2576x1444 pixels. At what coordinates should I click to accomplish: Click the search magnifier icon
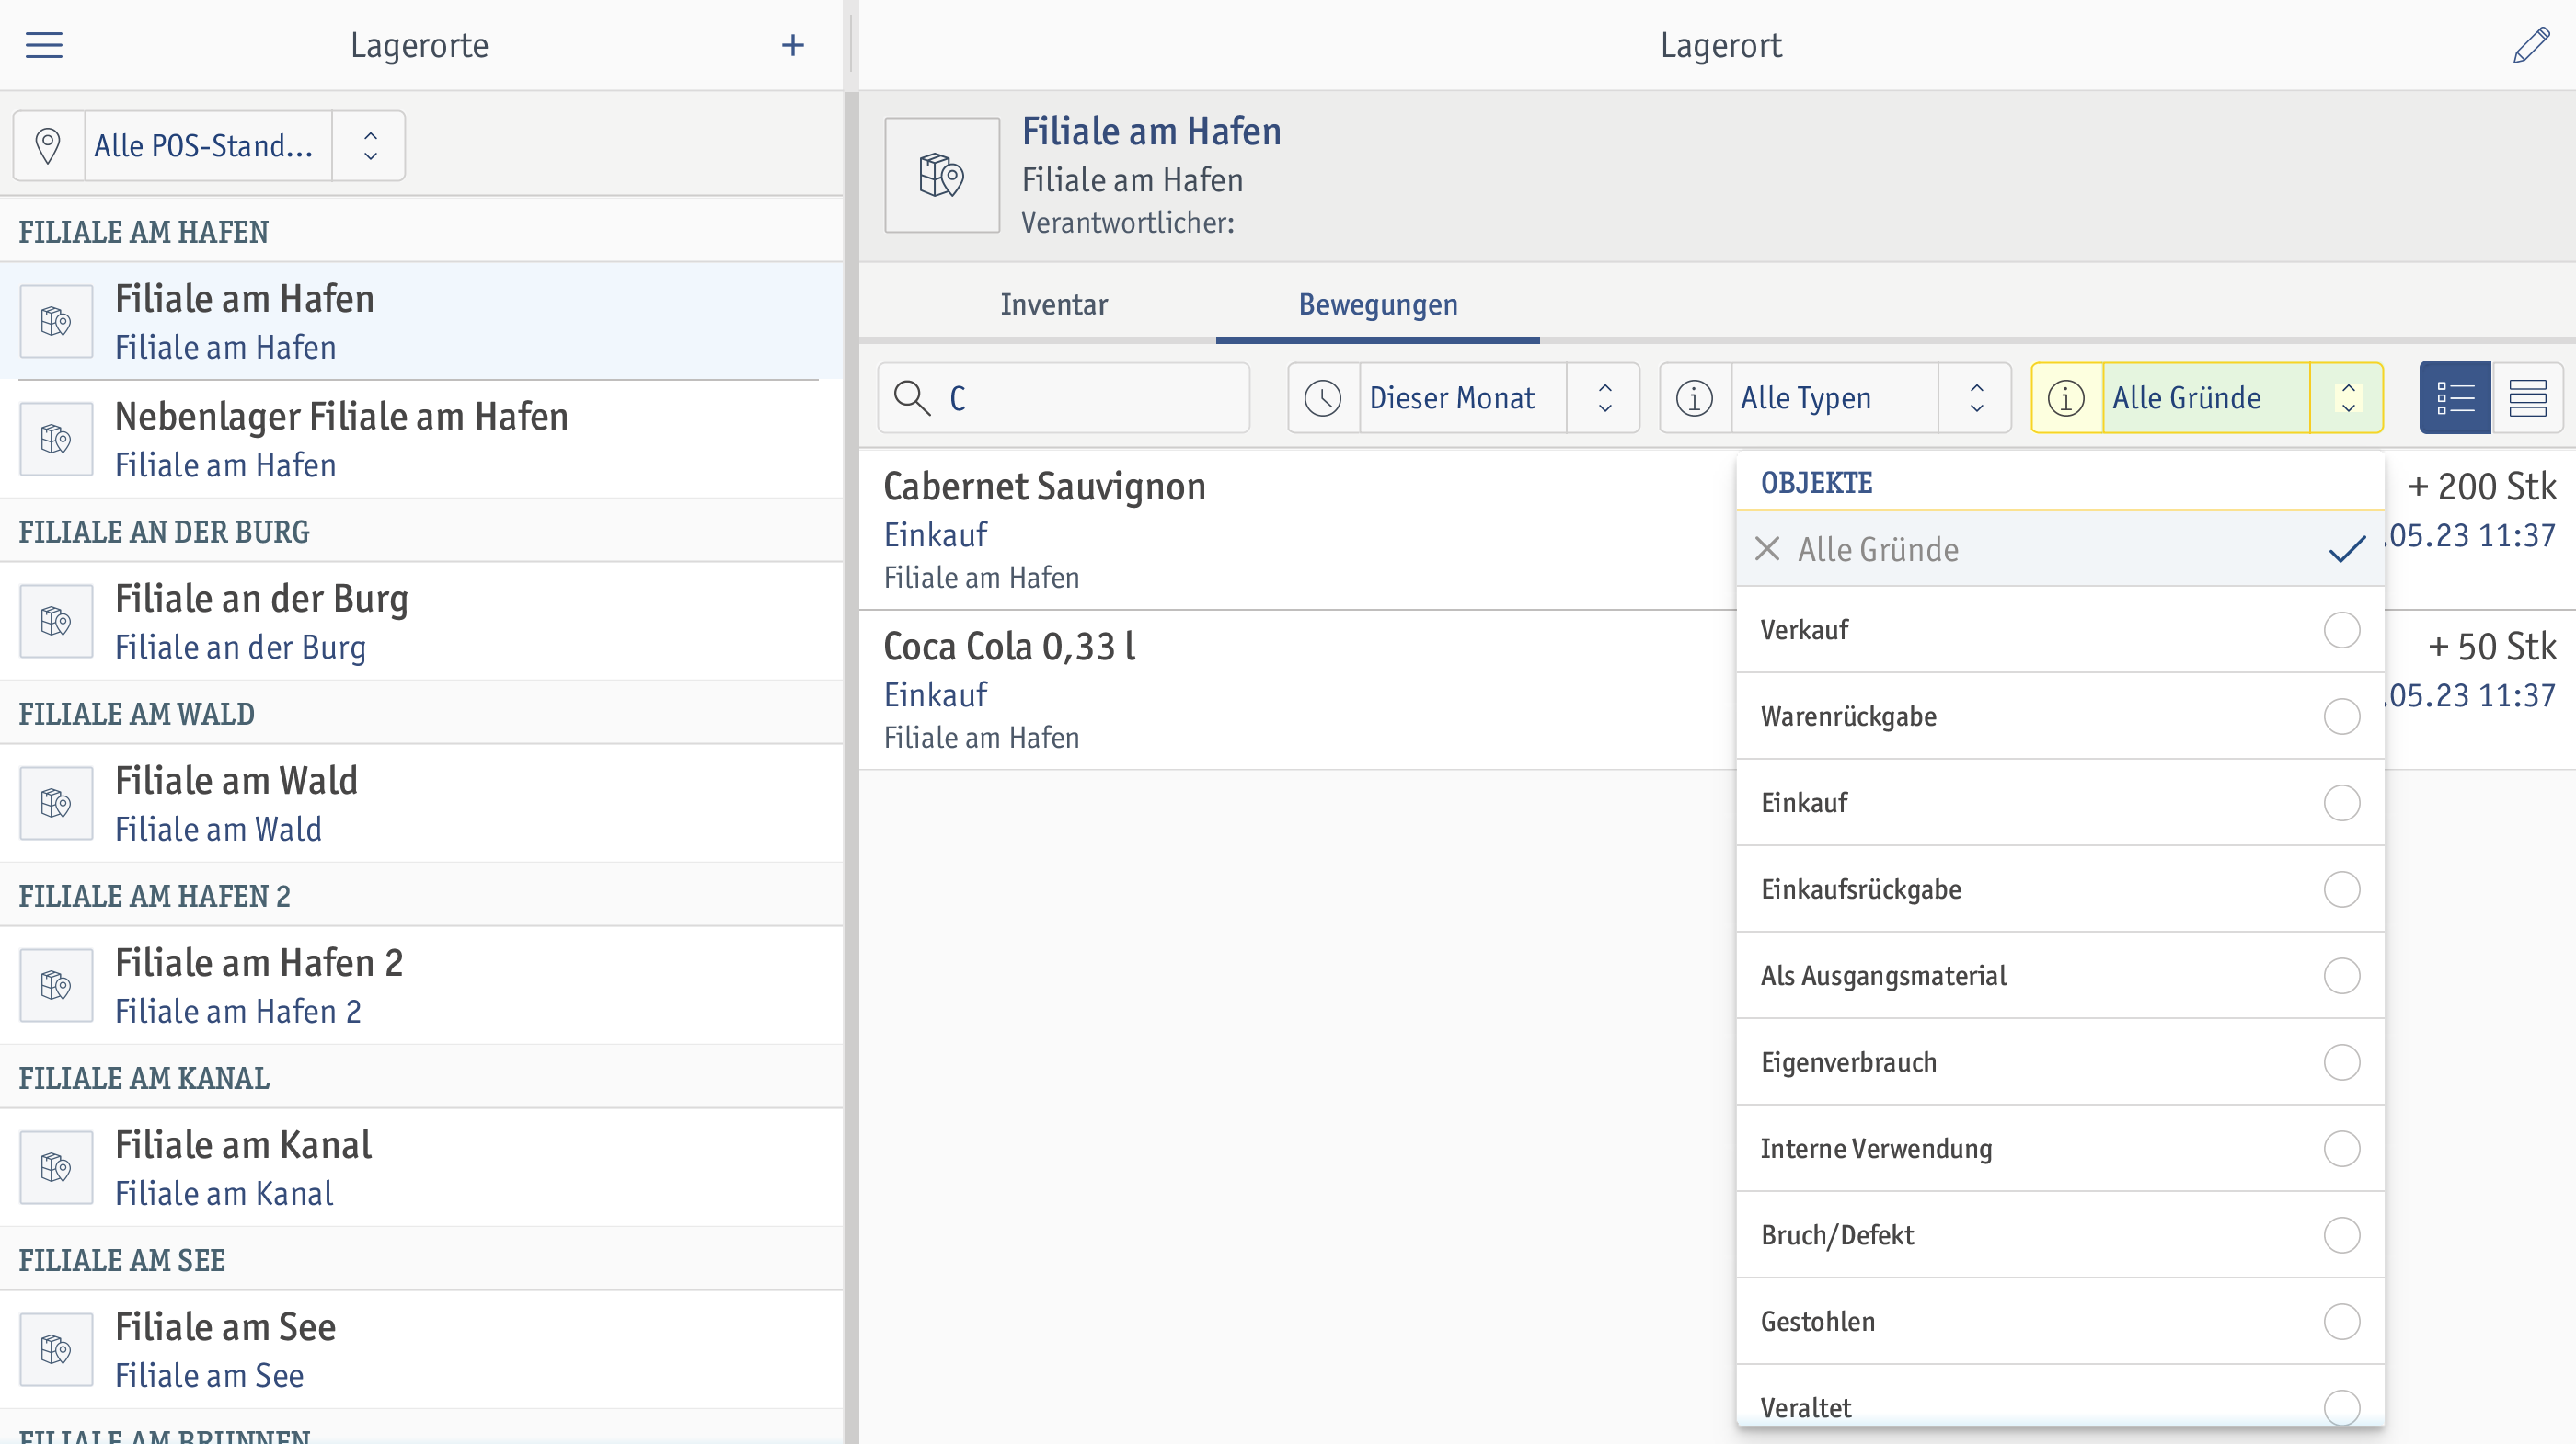click(912, 398)
